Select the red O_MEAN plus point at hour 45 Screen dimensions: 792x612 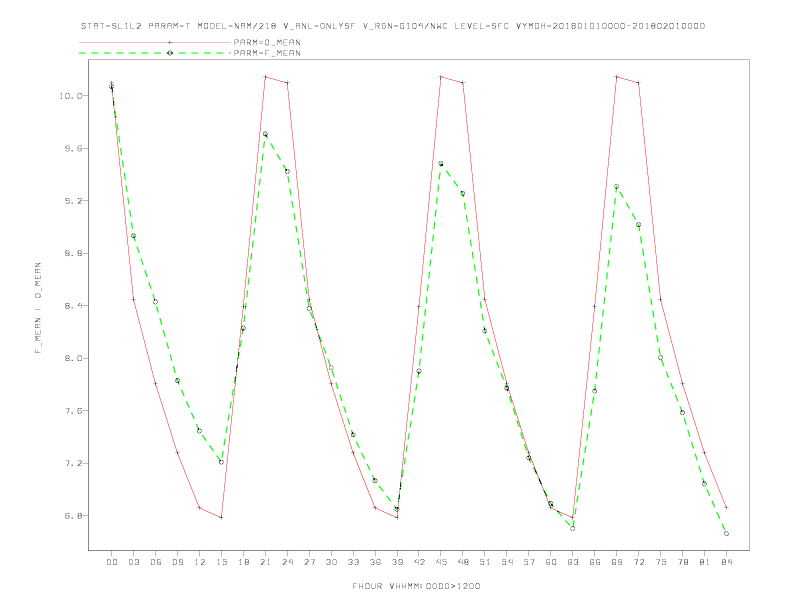(x=441, y=77)
